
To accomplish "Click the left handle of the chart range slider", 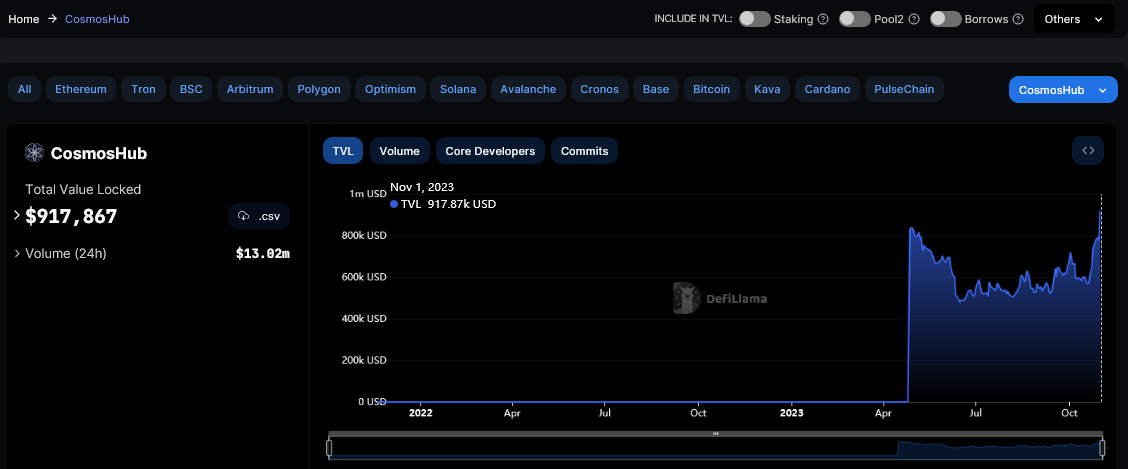I will click(330, 449).
